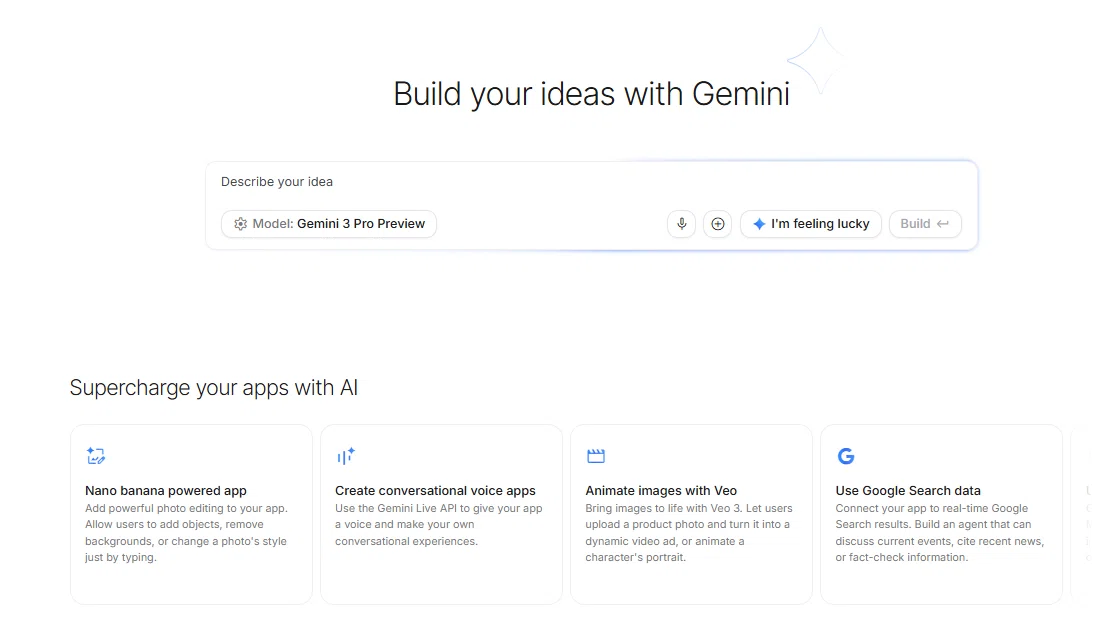Click the Nano banana photo edit icon

[95, 456]
